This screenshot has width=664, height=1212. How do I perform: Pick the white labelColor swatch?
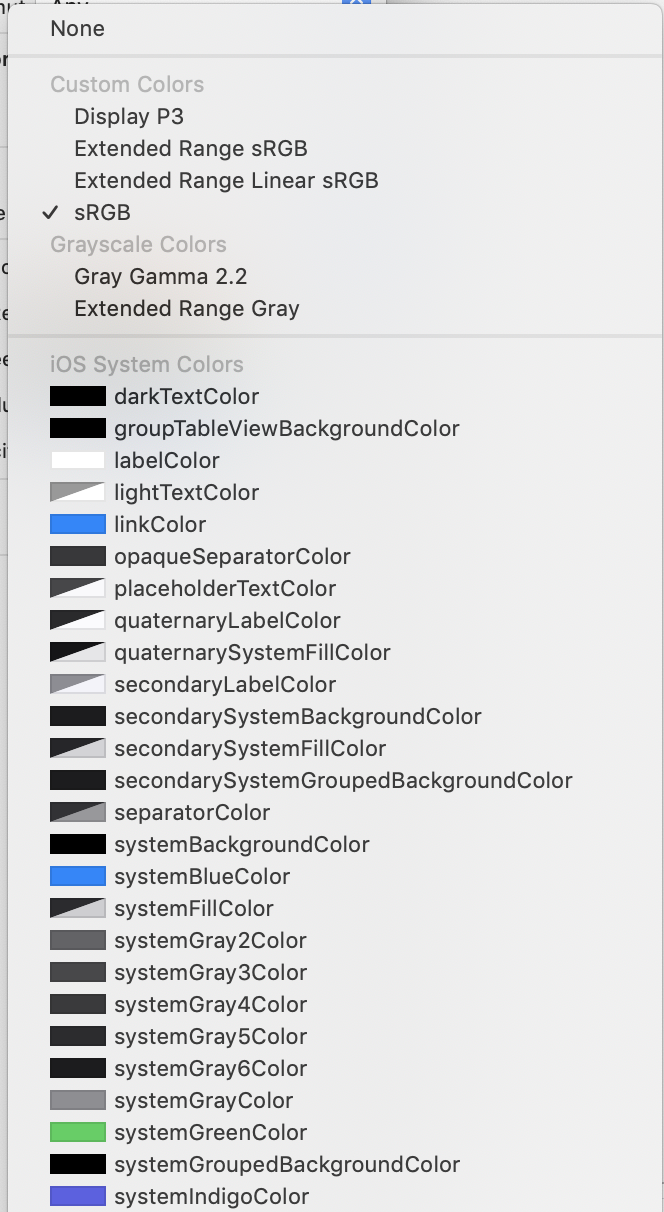pos(78,461)
